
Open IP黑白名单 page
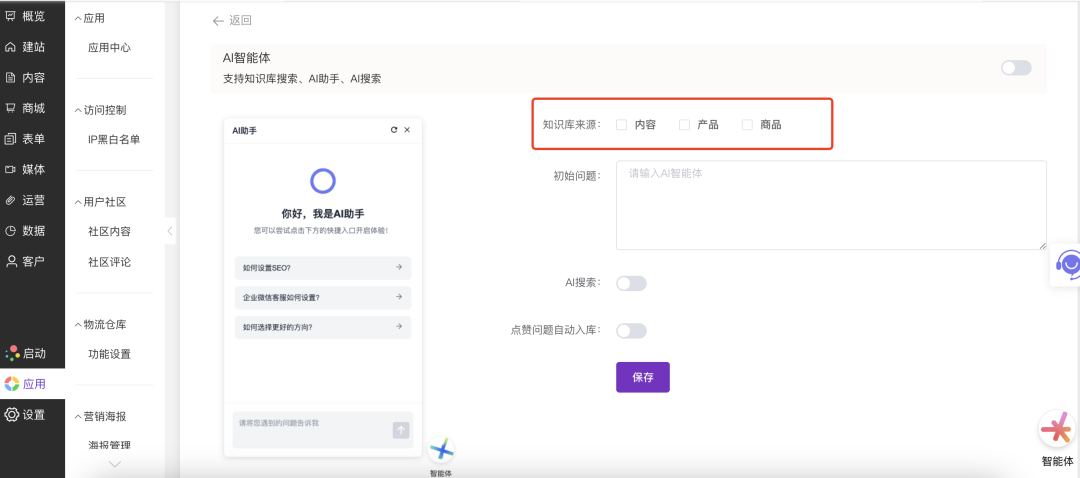point(114,139)
